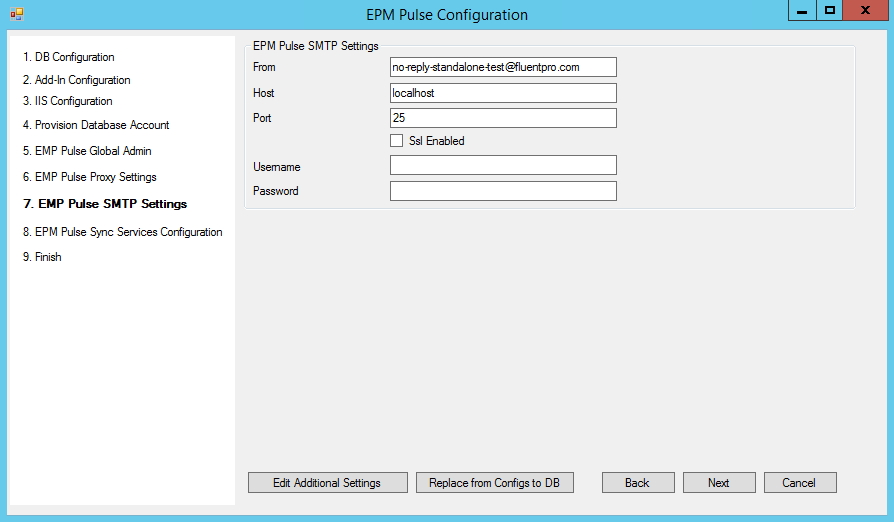Viewport: 894px width, 522px height.
Task: Click the "EPM Pulse SMTP Settings" group title
Action: (316, 46)
